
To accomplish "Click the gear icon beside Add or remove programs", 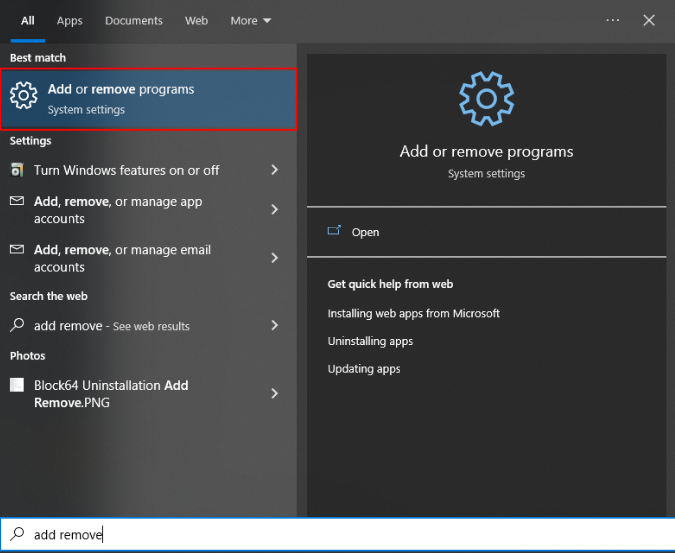I will tap(23, 97).
